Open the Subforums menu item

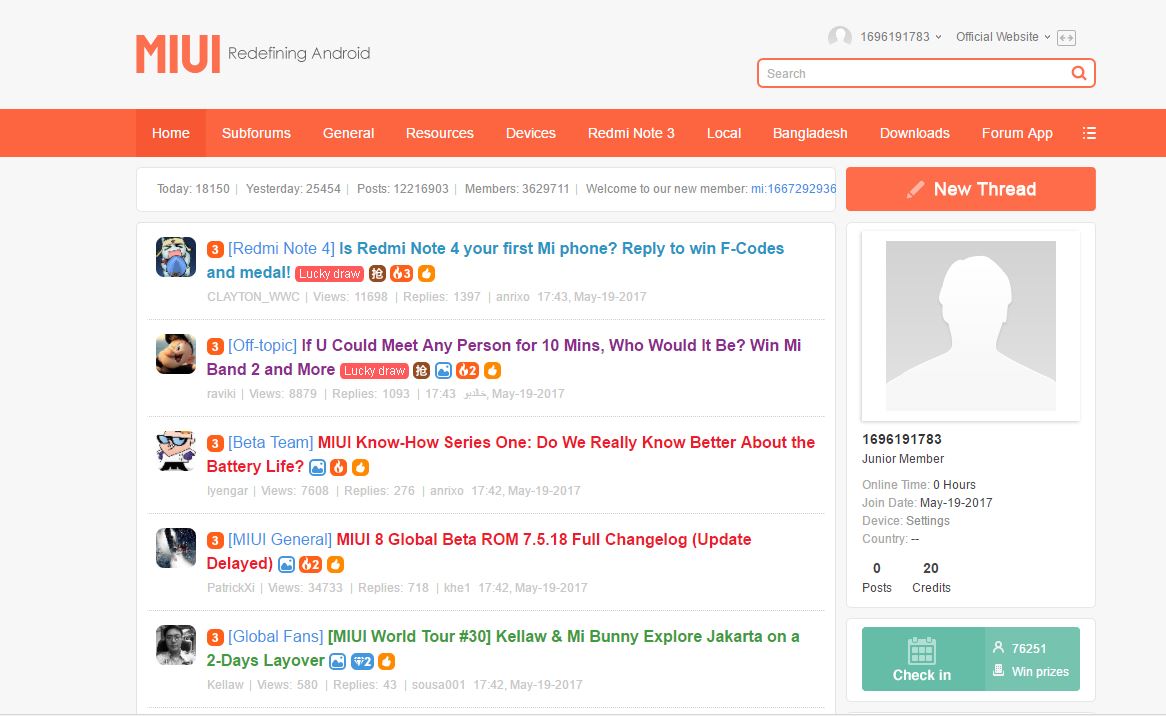click(256, 133)
